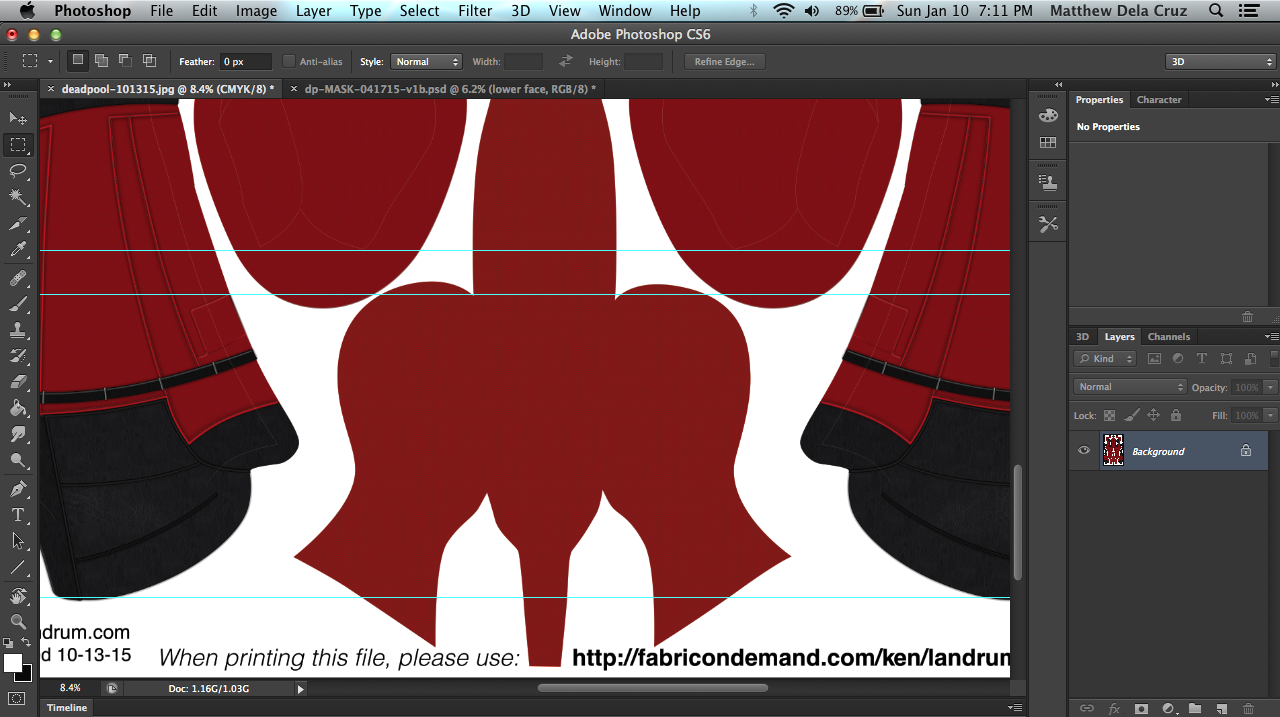Open the Layers panel menu

1272,337
